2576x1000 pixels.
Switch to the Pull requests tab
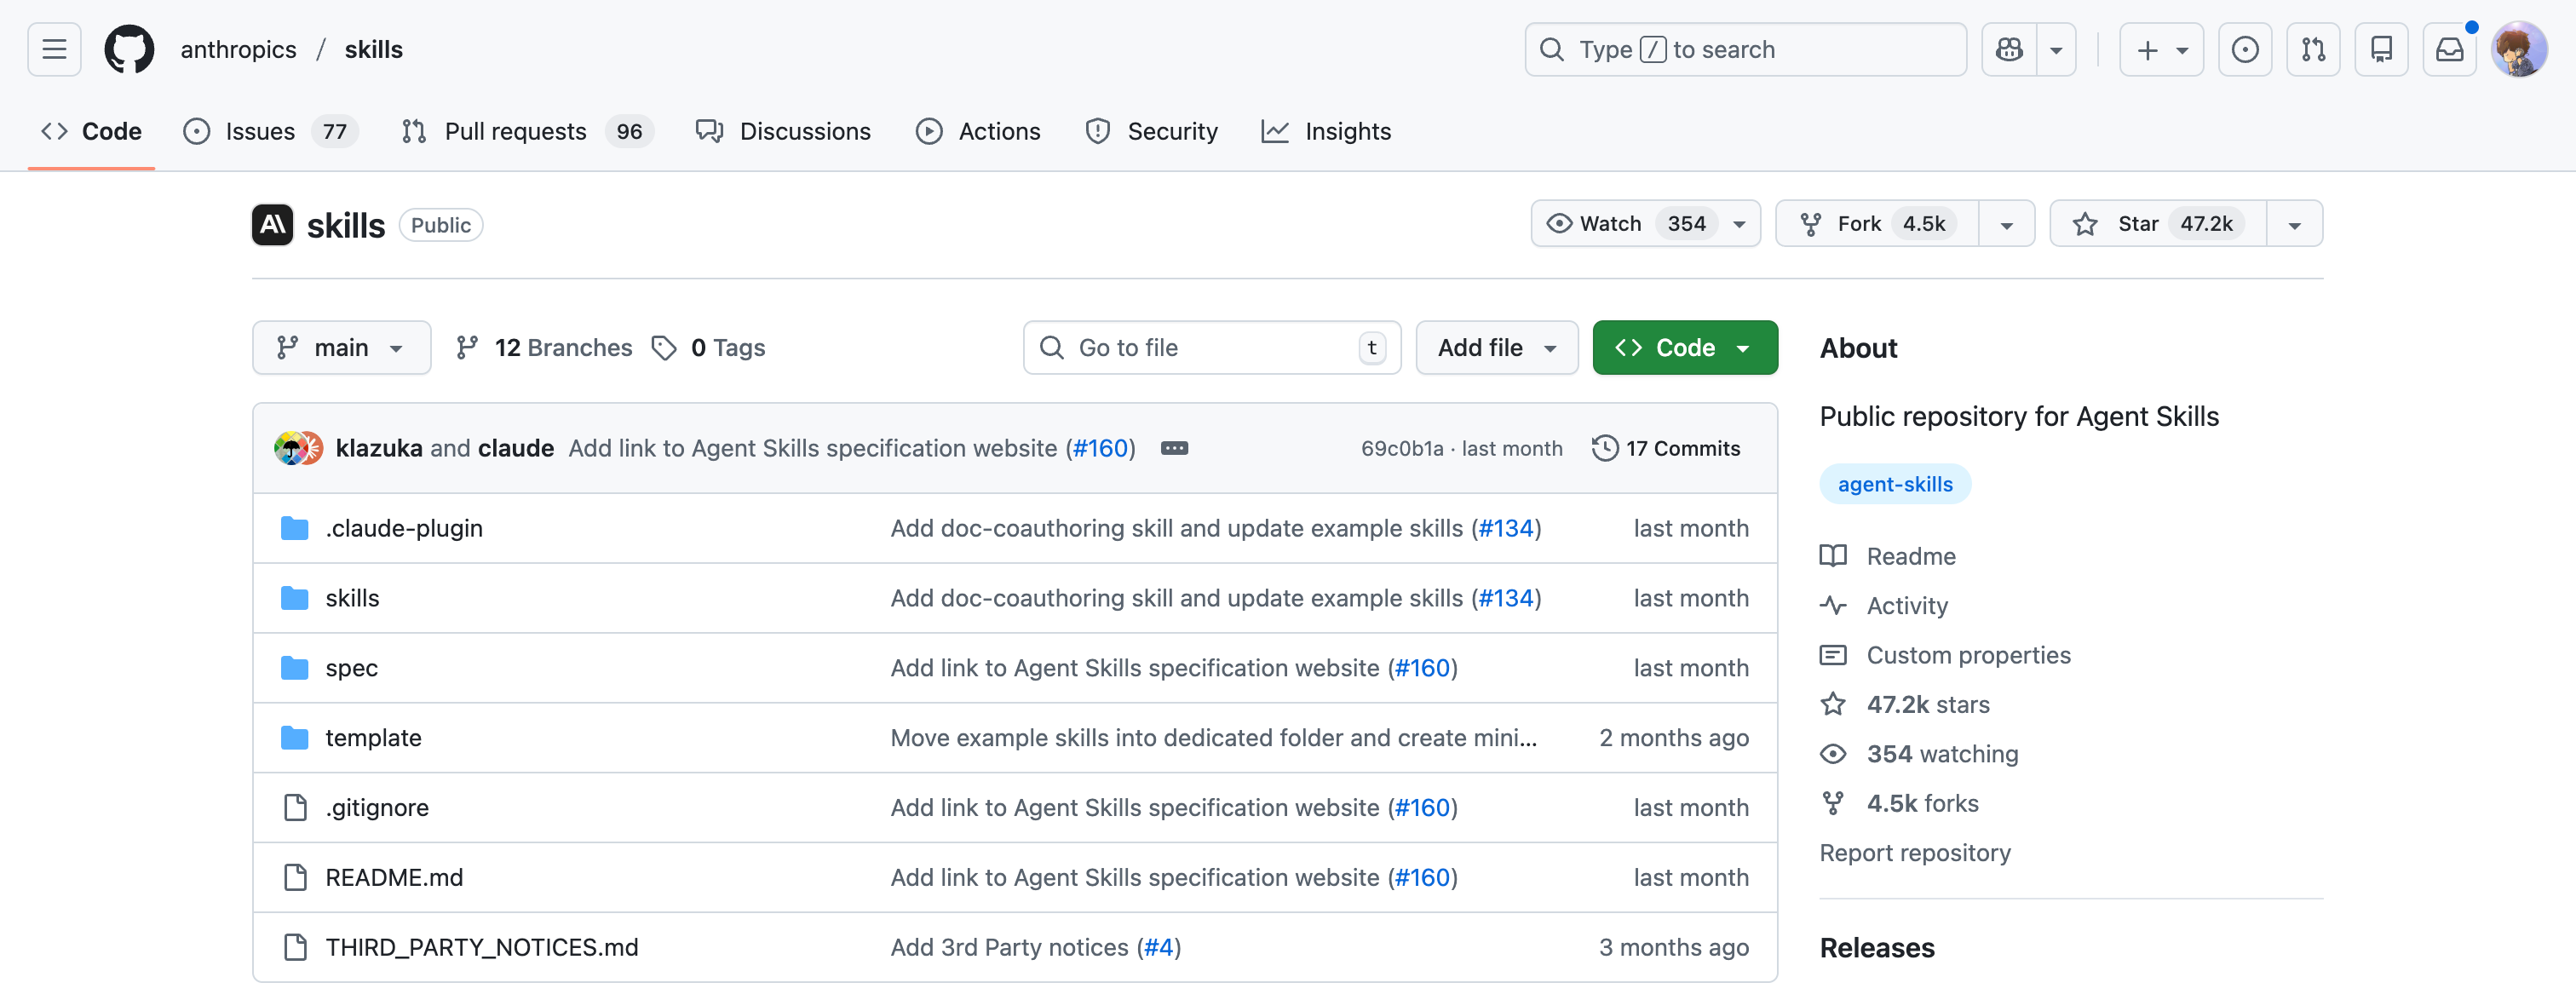(514, 131)
